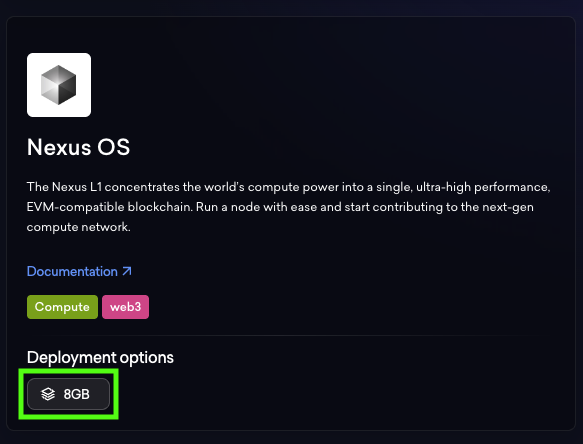Open the Documentation link
Screen dimensions: 583x444
pos(79,271)
